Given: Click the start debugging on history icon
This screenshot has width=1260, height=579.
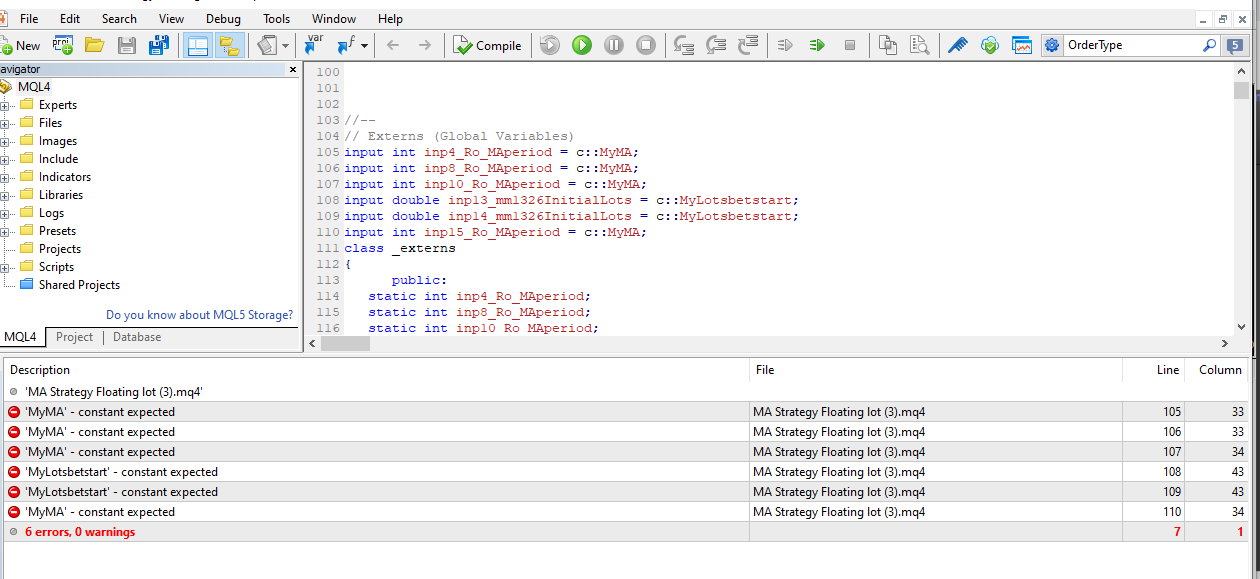Looking at the screenshot, I should [550, 45].
